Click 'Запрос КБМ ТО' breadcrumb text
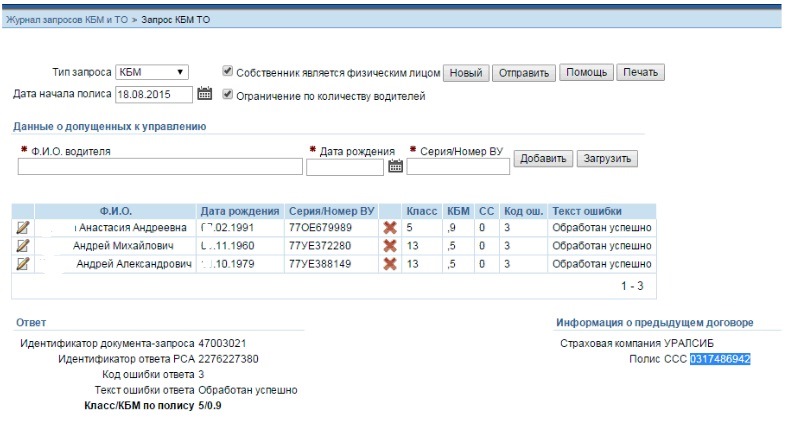 [x=175, y=20]
